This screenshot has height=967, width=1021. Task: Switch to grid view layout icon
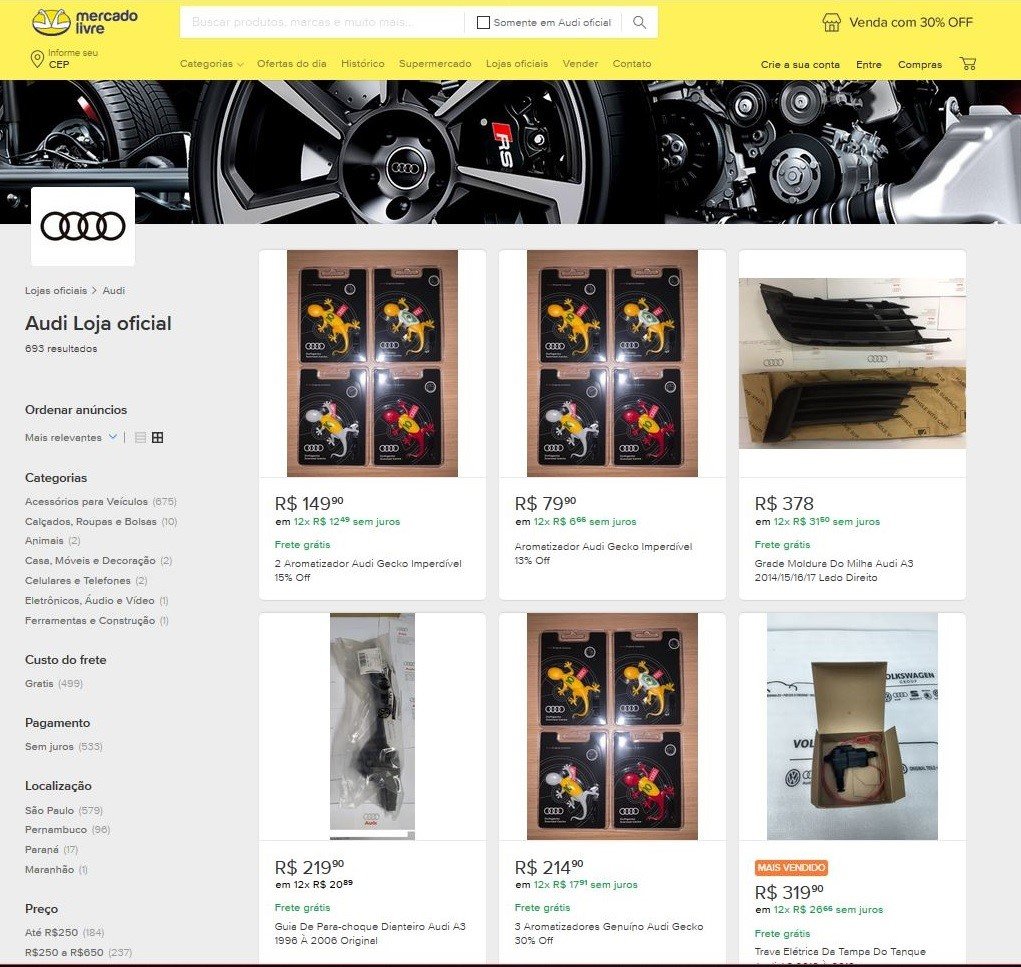click(157, 438)
